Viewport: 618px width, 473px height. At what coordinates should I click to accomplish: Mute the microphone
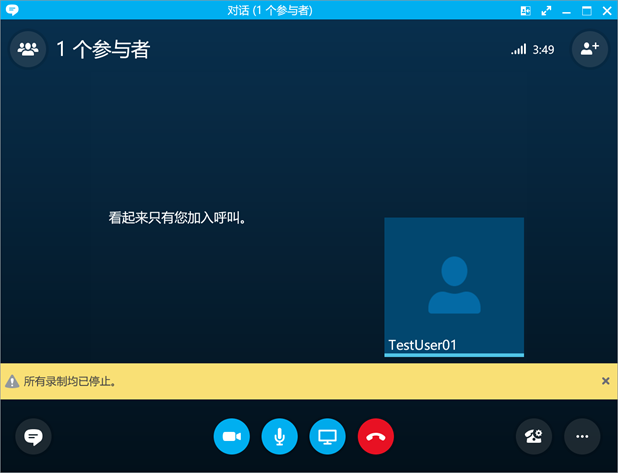pyautogui.click(x=280, y=436)
